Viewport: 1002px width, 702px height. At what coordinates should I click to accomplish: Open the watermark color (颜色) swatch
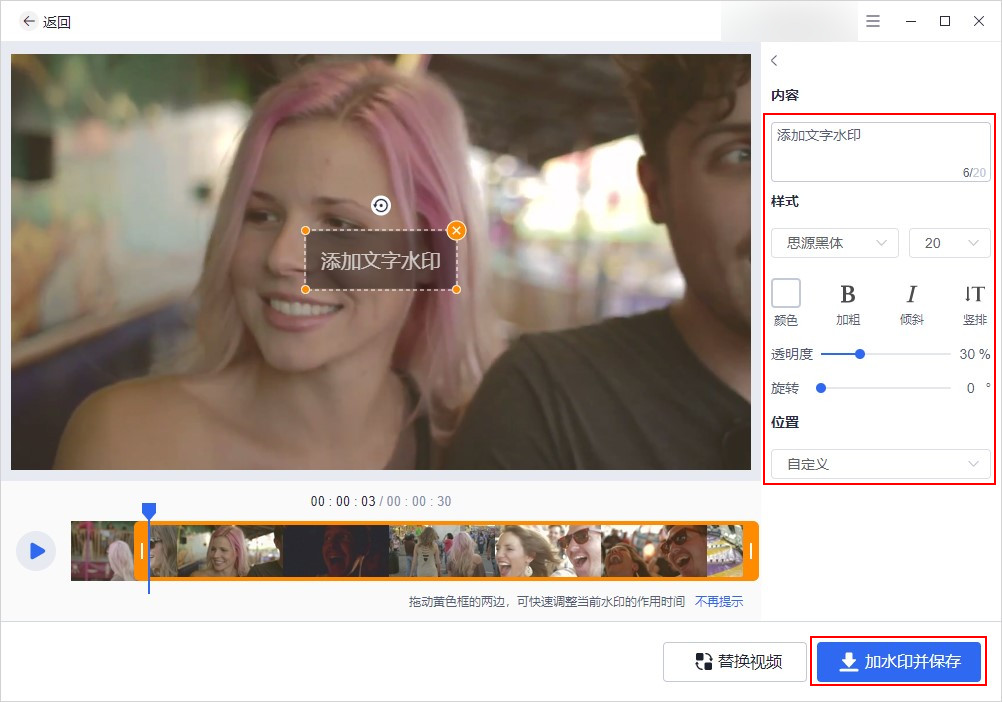pyautogui.click(x=786, y=293)
